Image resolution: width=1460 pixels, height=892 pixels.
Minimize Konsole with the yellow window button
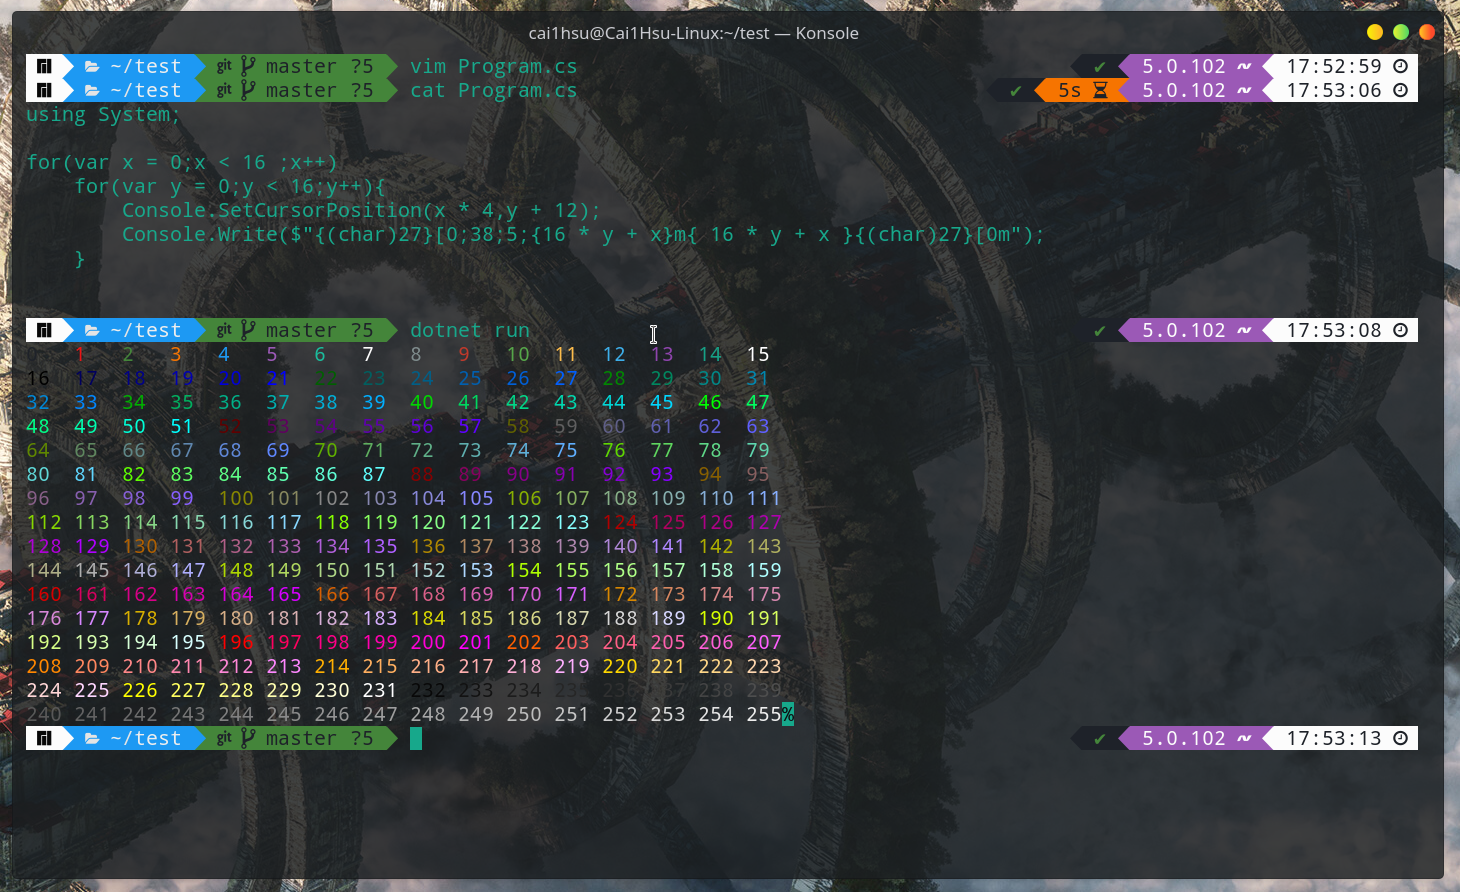1375,32
